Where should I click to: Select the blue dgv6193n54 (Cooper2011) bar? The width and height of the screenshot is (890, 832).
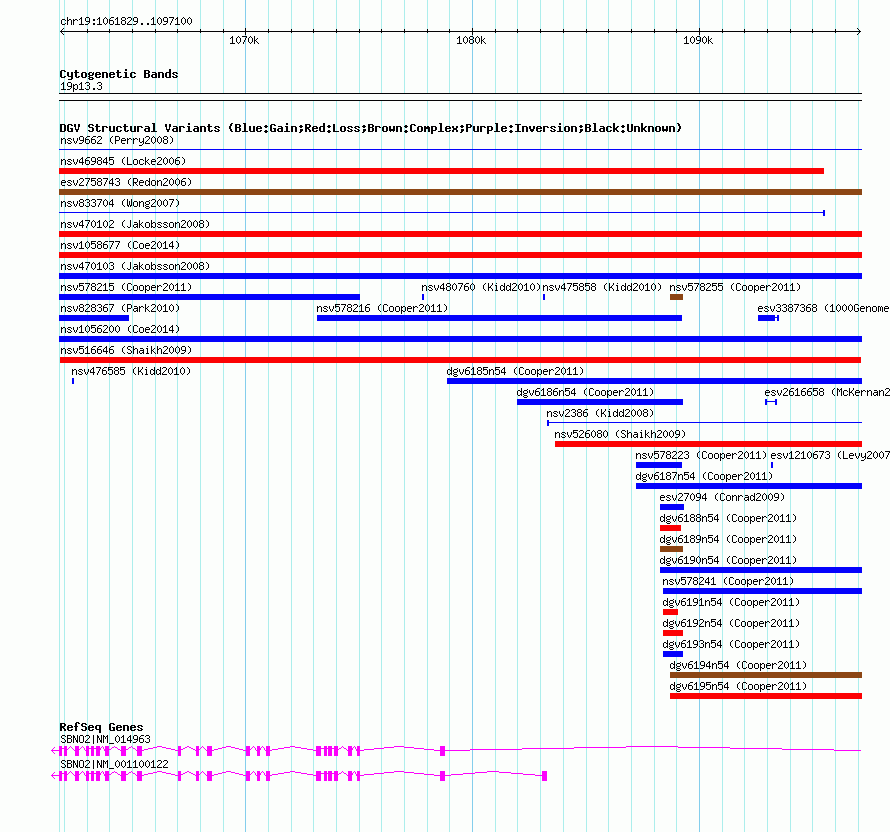click(673, 654)
